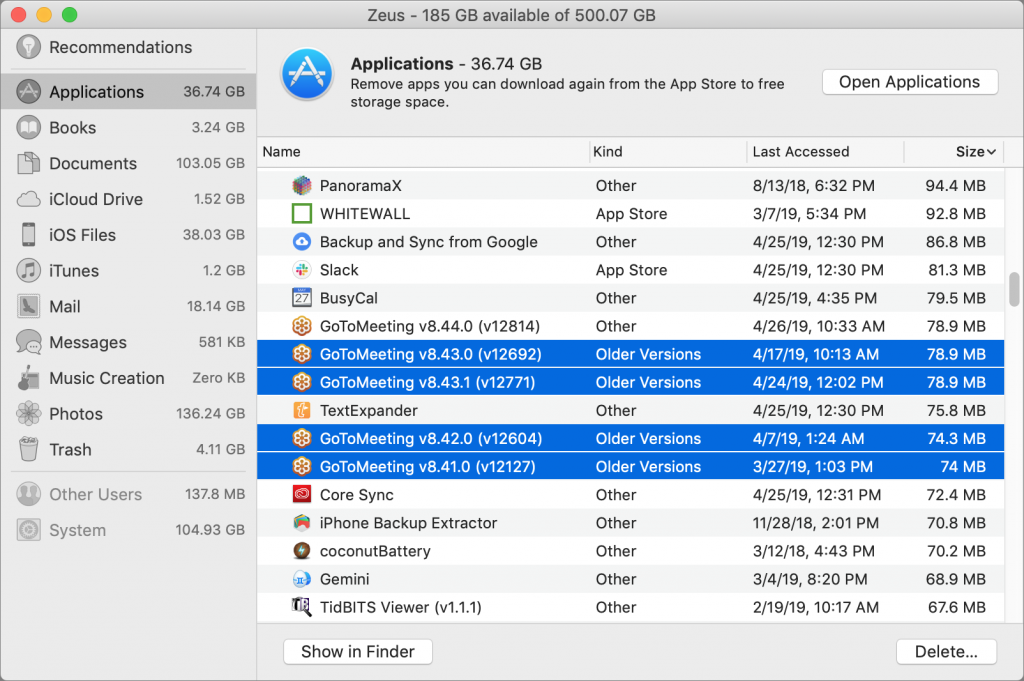Image resolution: width=1024 pixels, height=681 pixels.
Task: Click the vertical scrollbar thumb
Action: pyautogui.click(x=1014, y=289)
